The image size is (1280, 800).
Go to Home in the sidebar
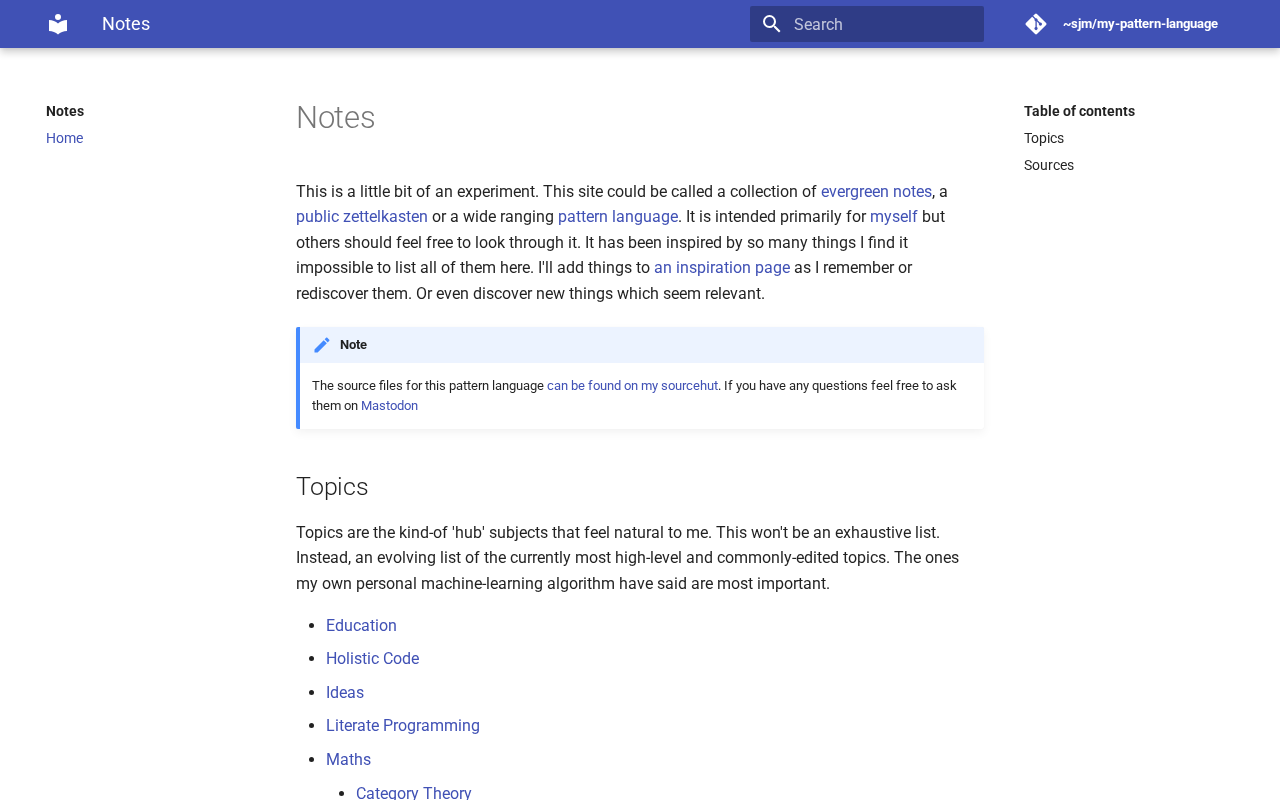pos(64,138)
